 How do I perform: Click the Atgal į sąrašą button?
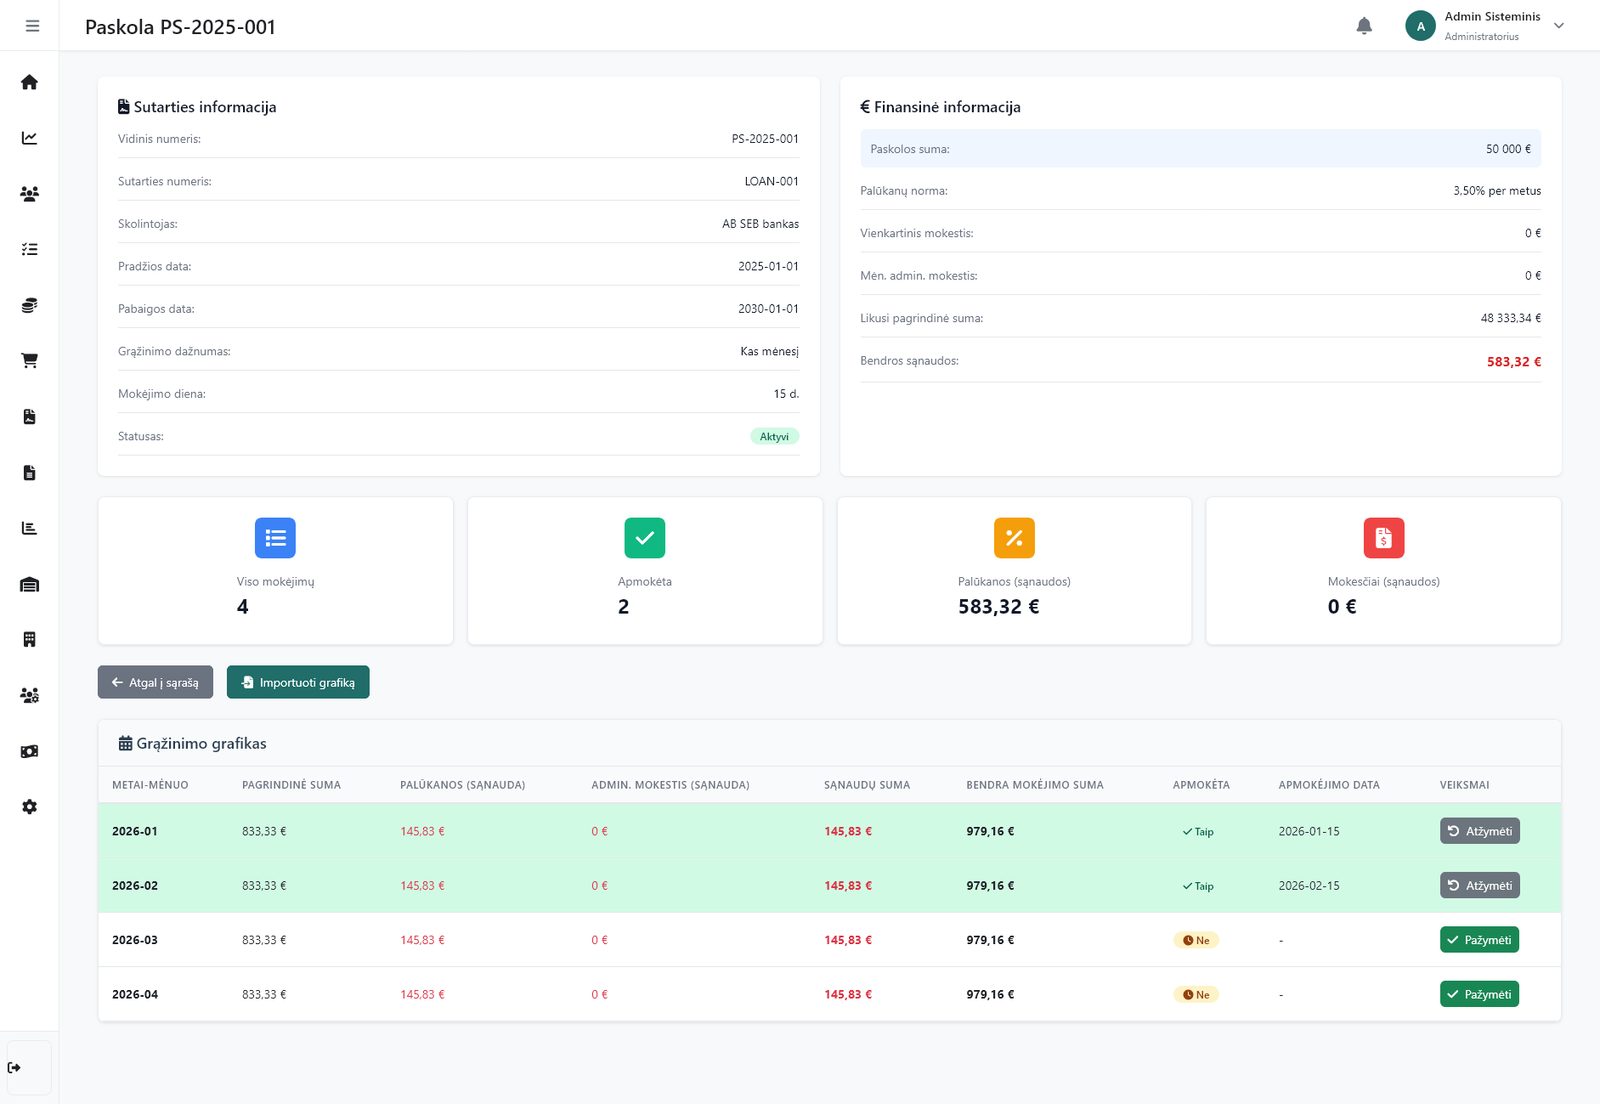[x=155, y=682]
